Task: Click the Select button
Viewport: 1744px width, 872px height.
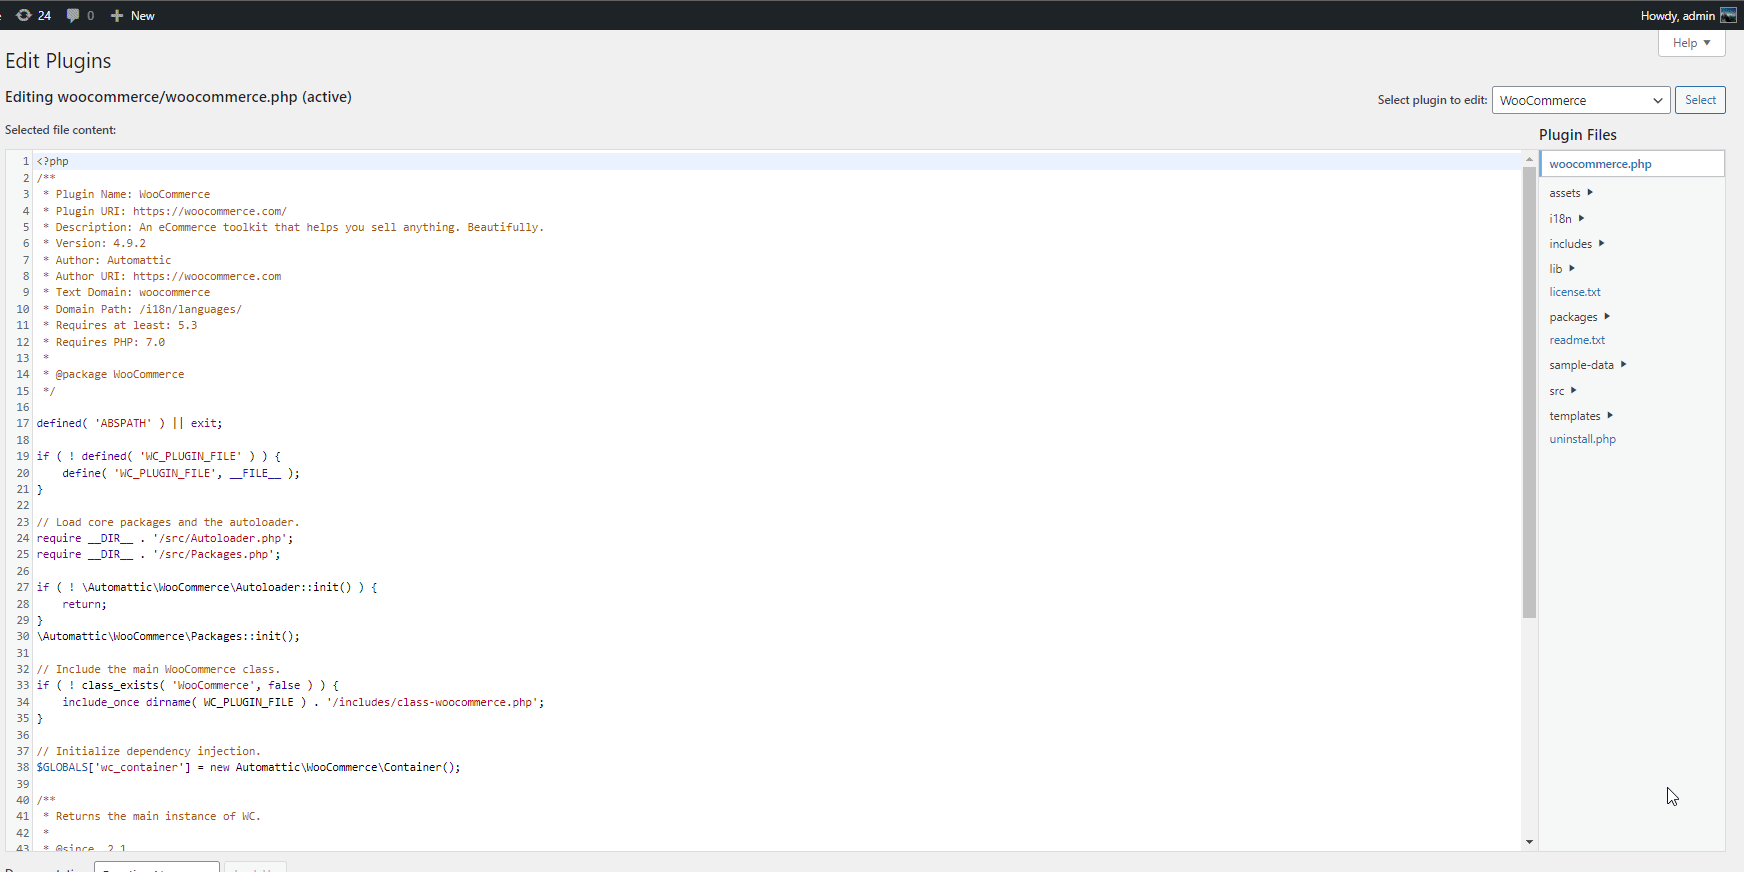Action: [1700, 100]
